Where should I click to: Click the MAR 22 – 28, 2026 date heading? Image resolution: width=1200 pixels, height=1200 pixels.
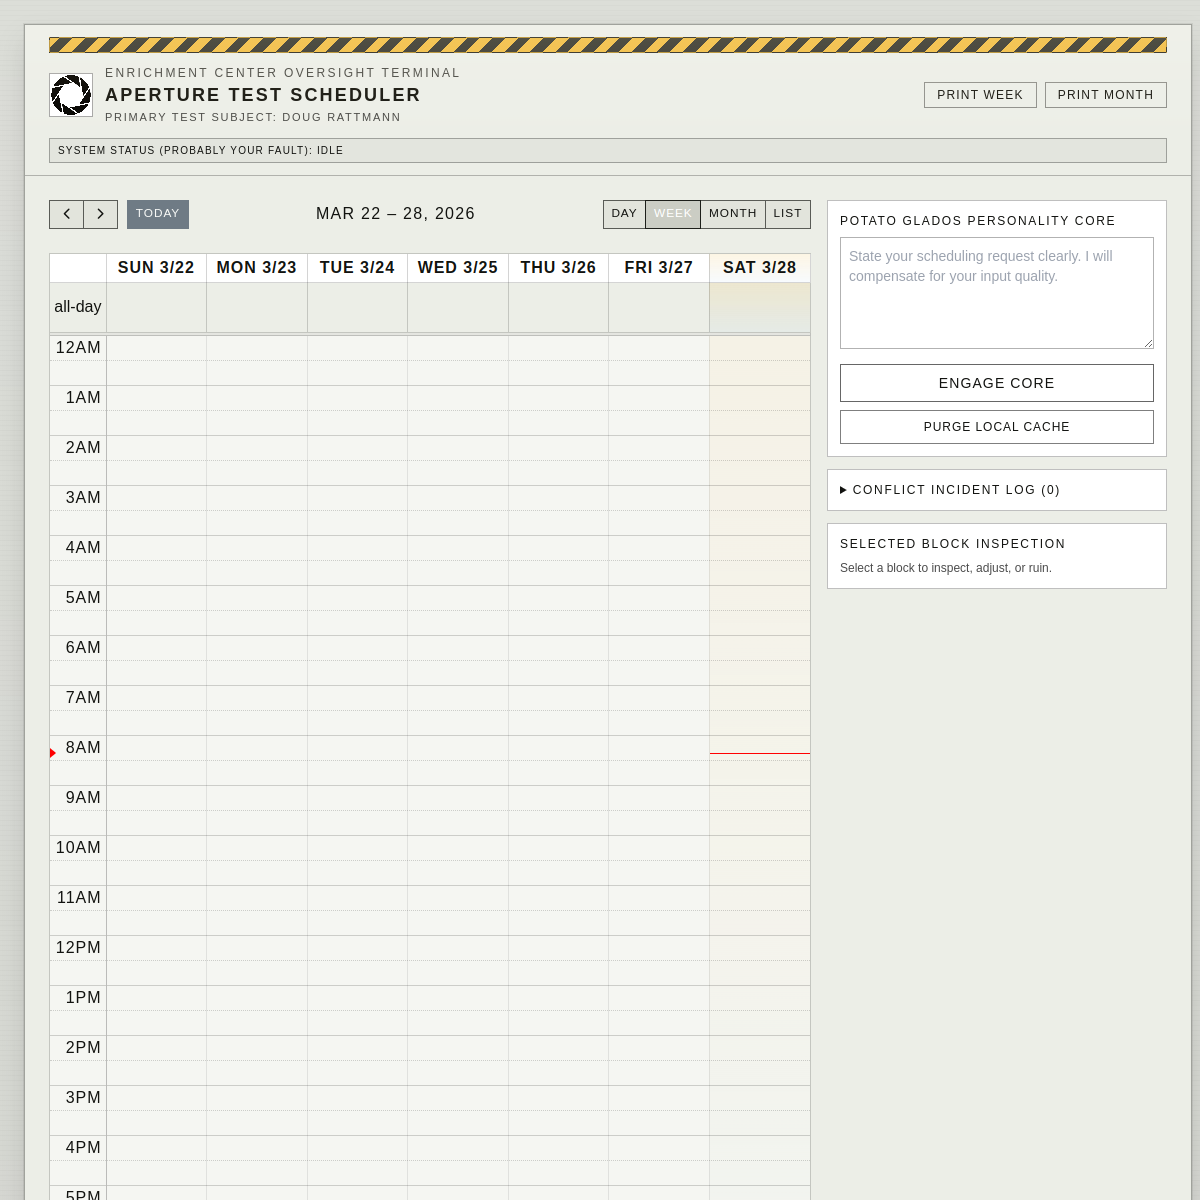(396, 213)
